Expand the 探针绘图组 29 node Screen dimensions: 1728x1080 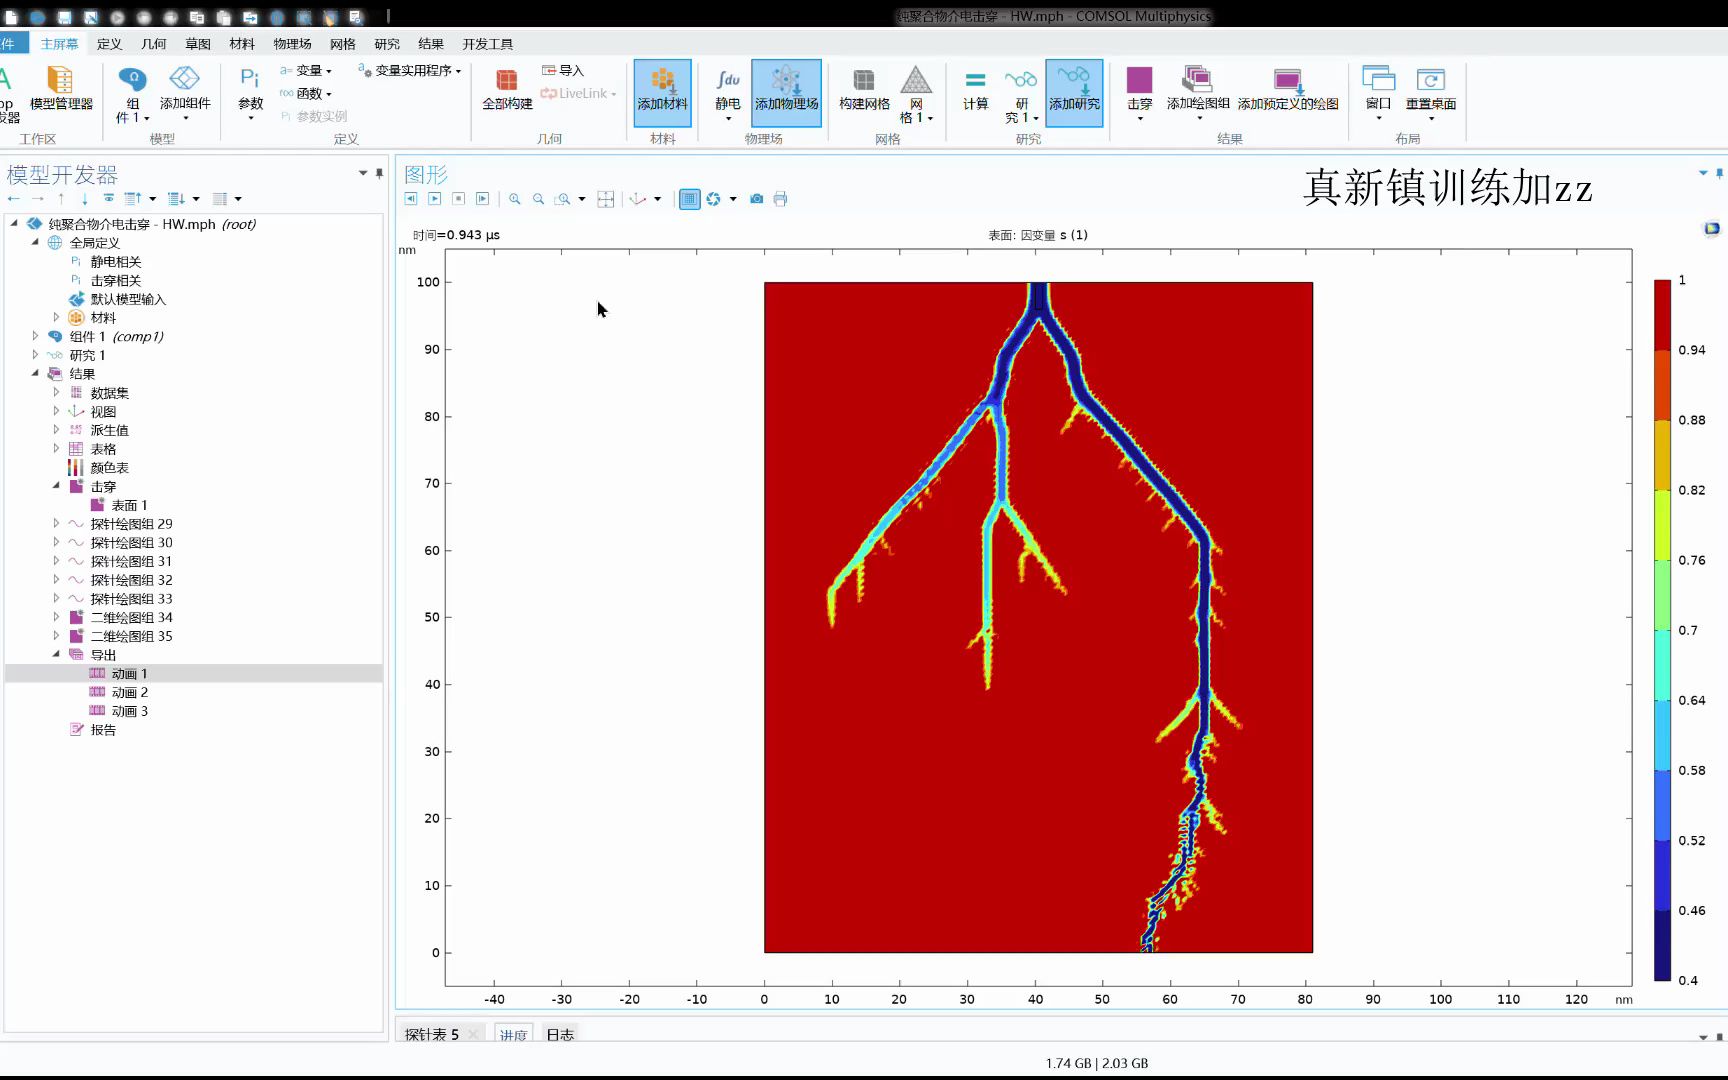[56, 523]
